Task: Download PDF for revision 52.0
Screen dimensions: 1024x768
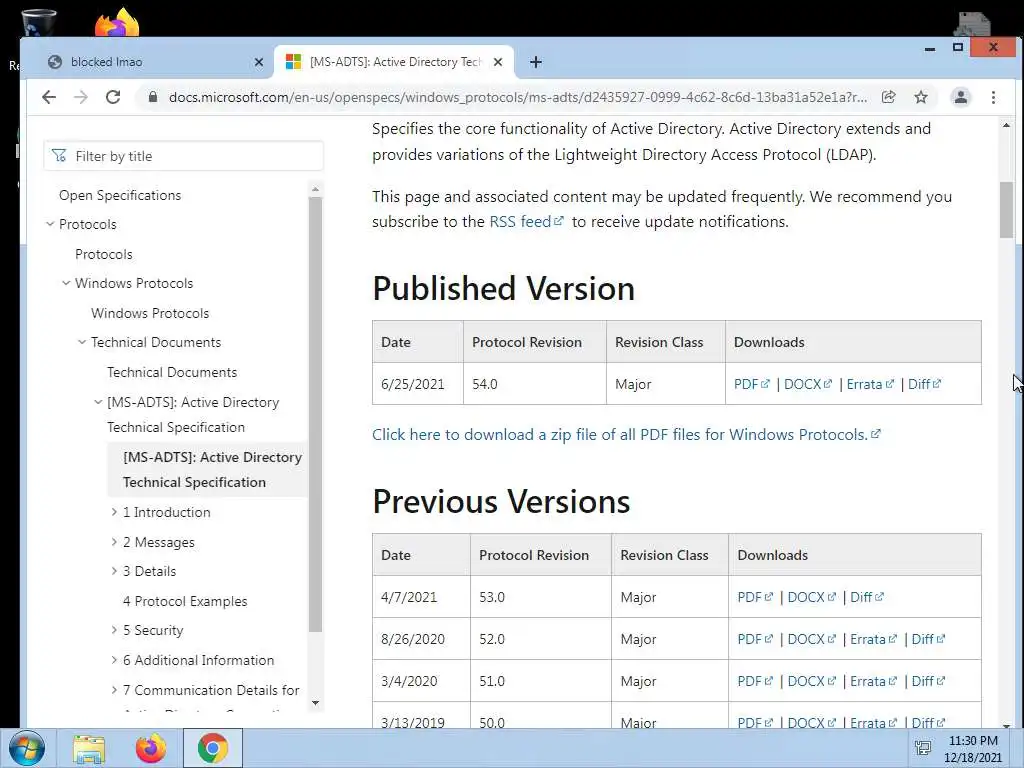Action: point(754,639)
